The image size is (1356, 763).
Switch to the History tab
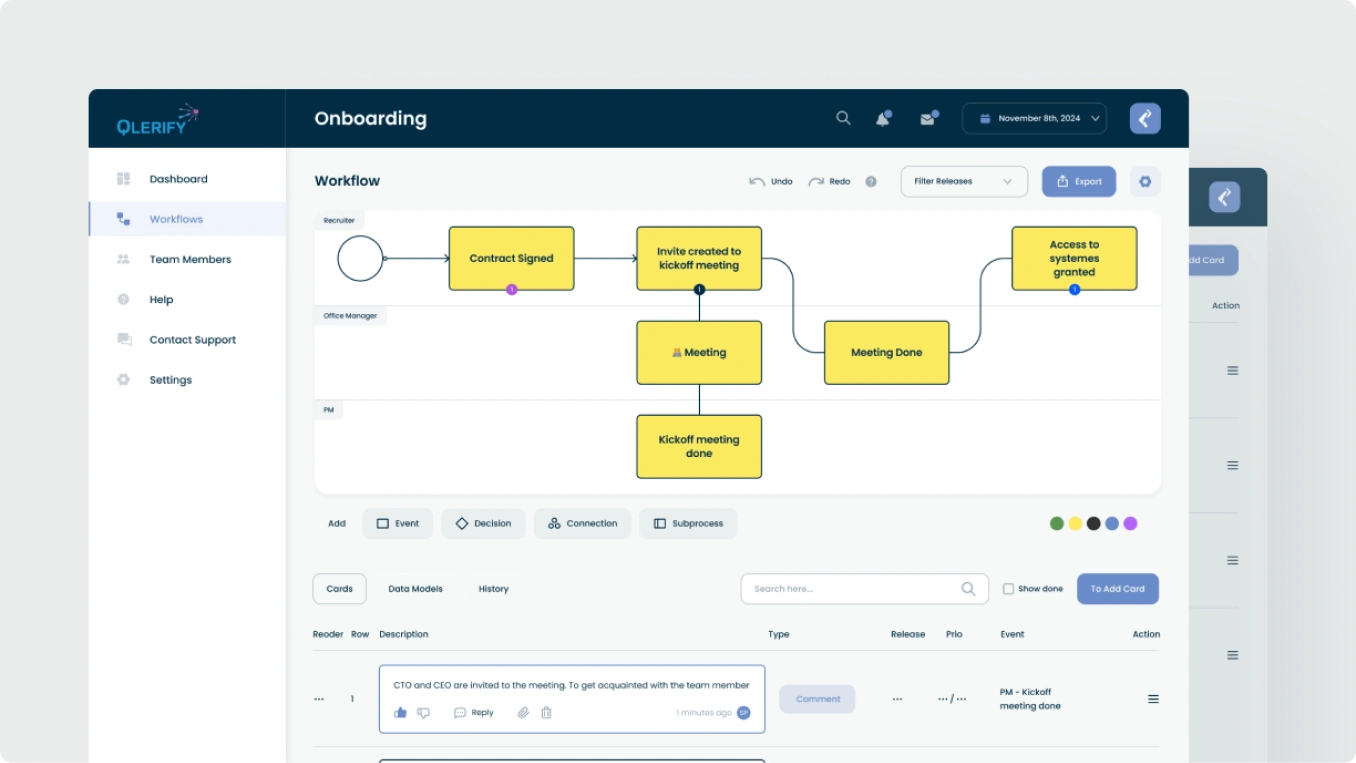click(493, 589)
